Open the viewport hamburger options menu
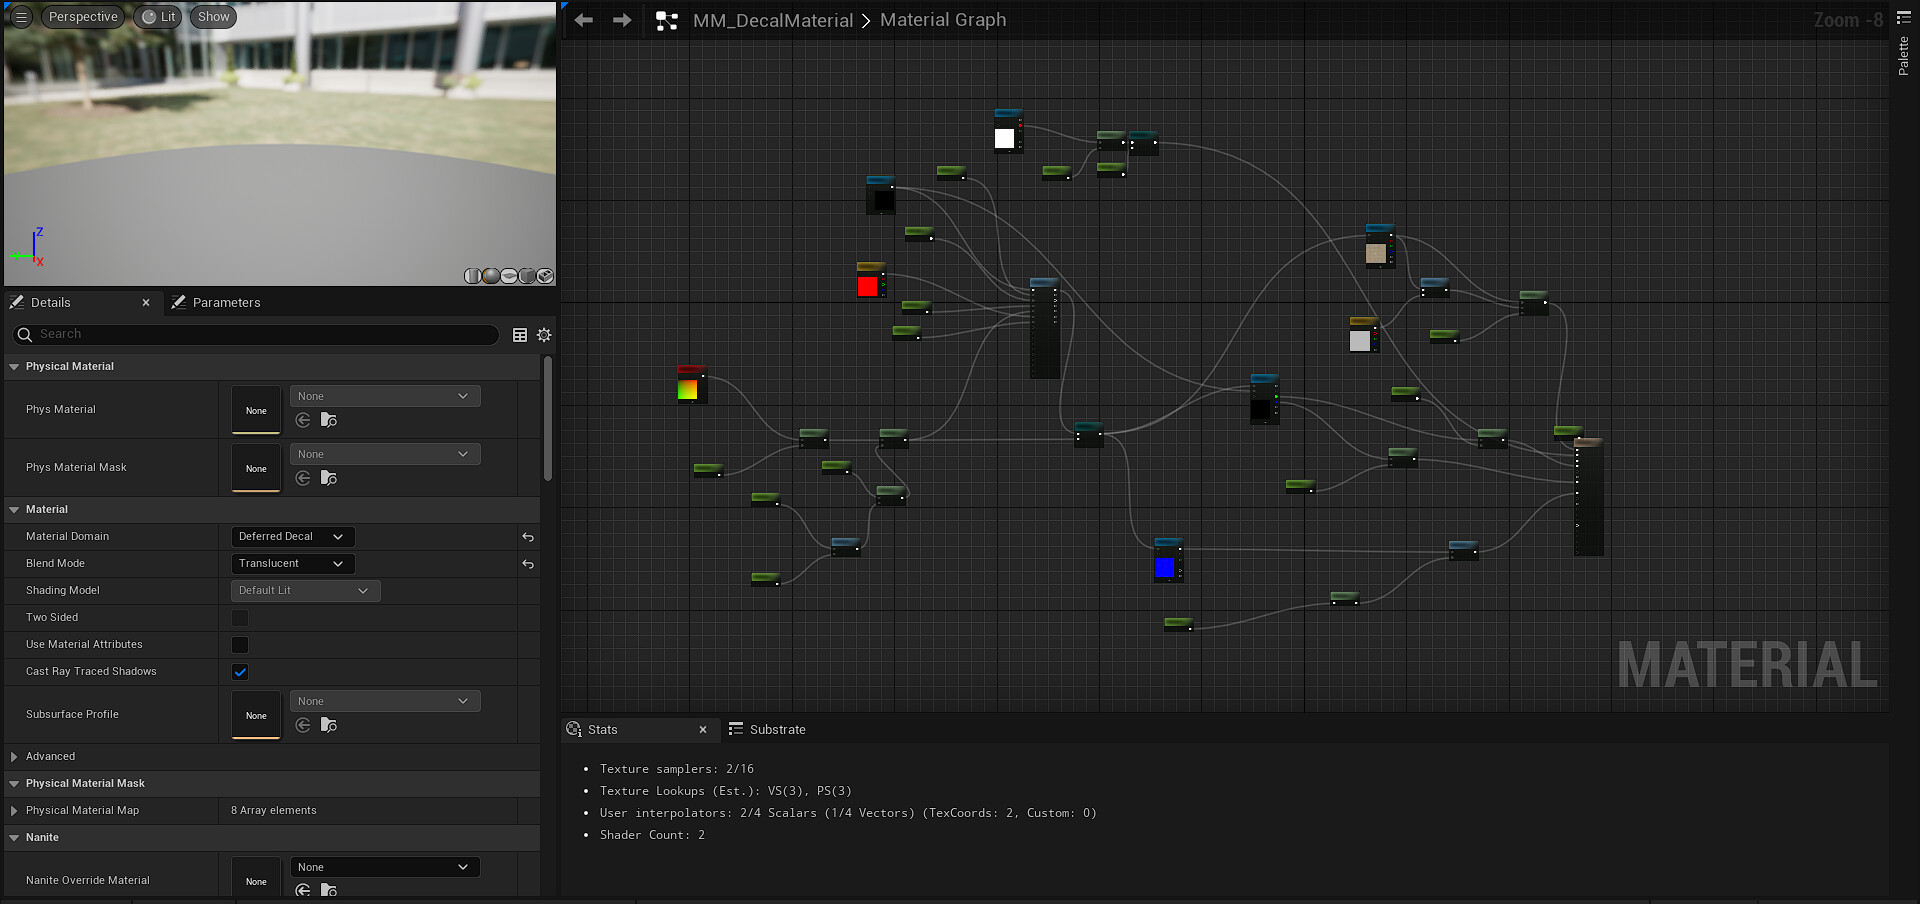Viewport: 1920px width, 904px height. click(21, 17)
